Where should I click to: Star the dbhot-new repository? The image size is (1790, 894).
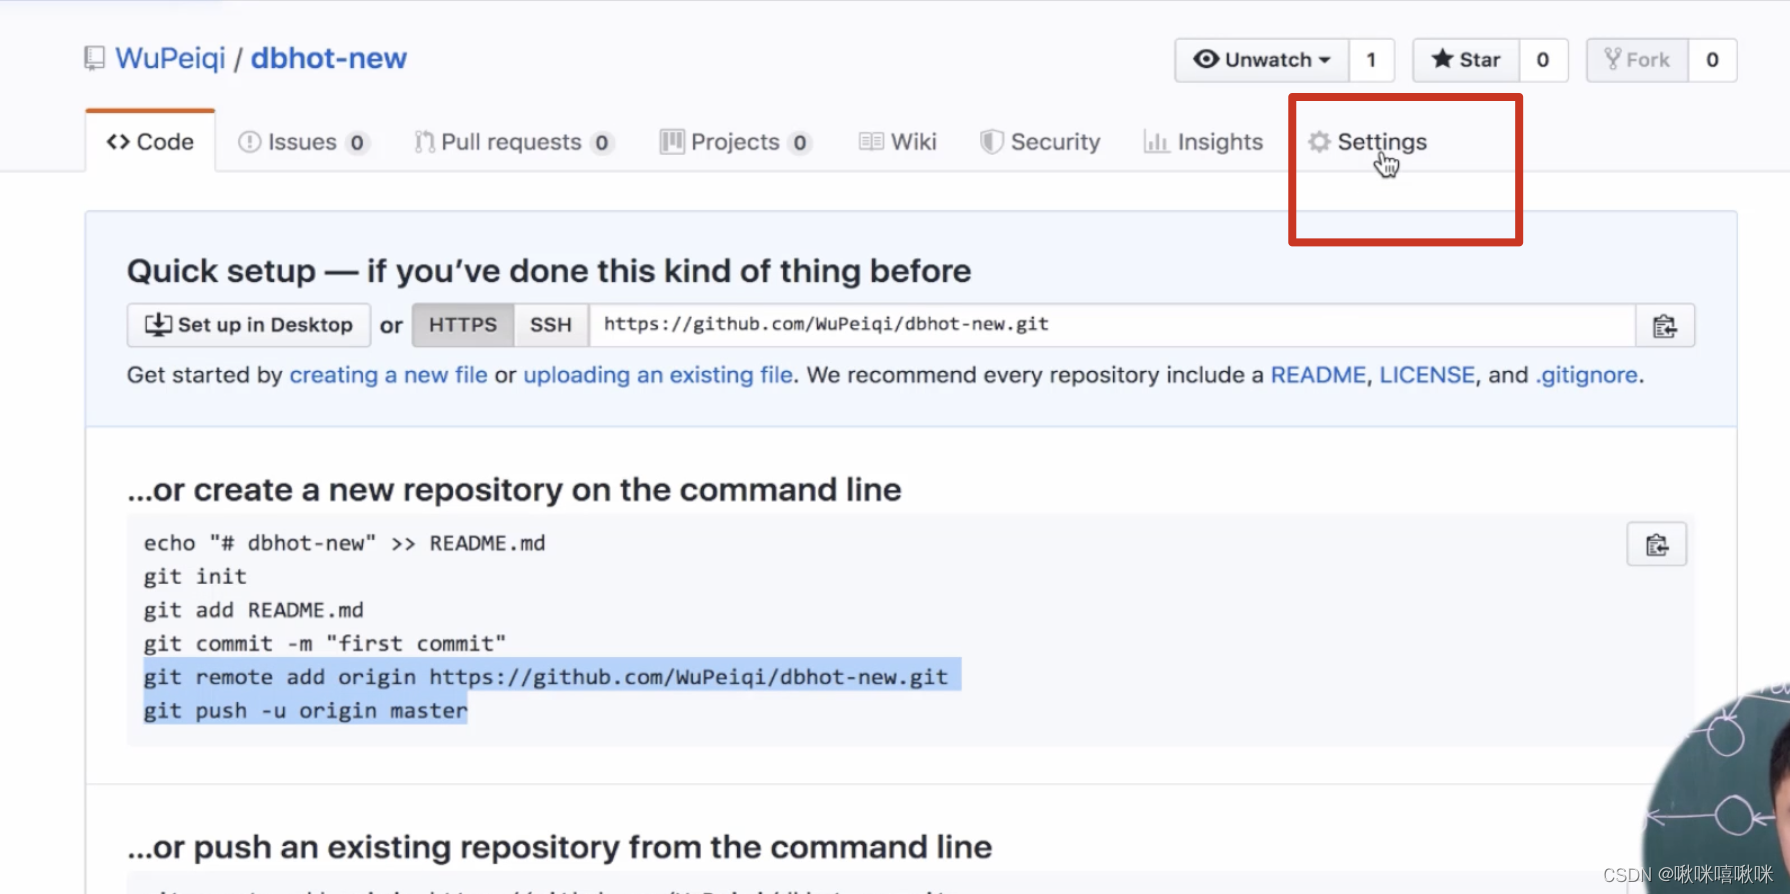[x=1466, y=60]
